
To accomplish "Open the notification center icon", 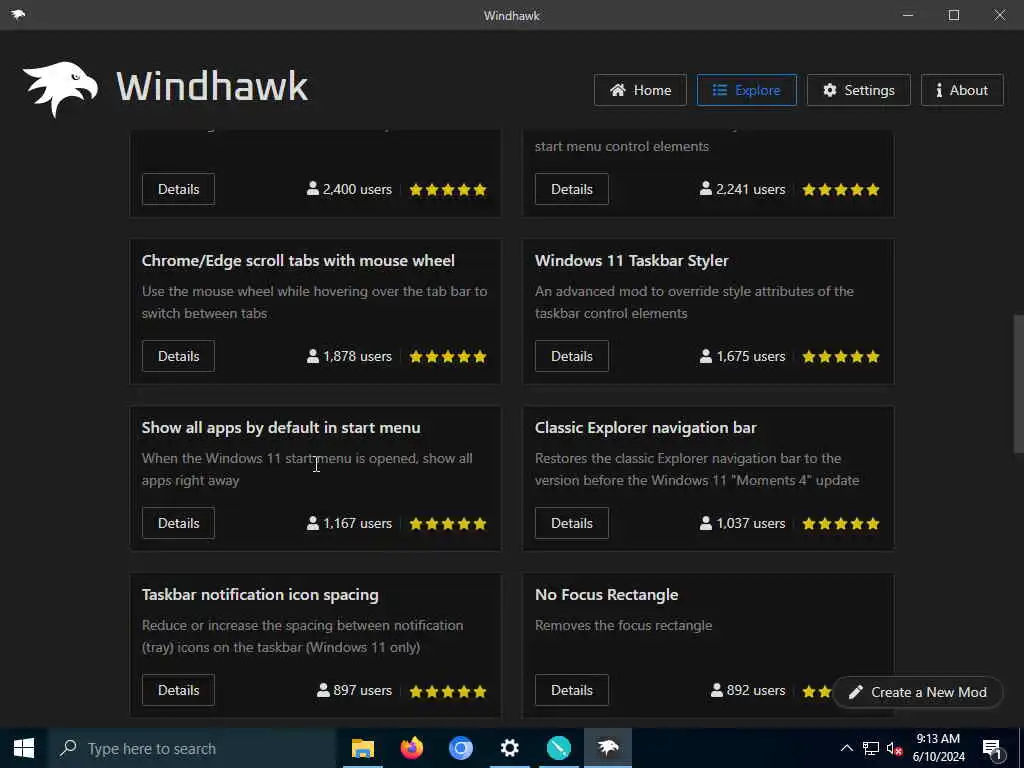I will (992, 748).
